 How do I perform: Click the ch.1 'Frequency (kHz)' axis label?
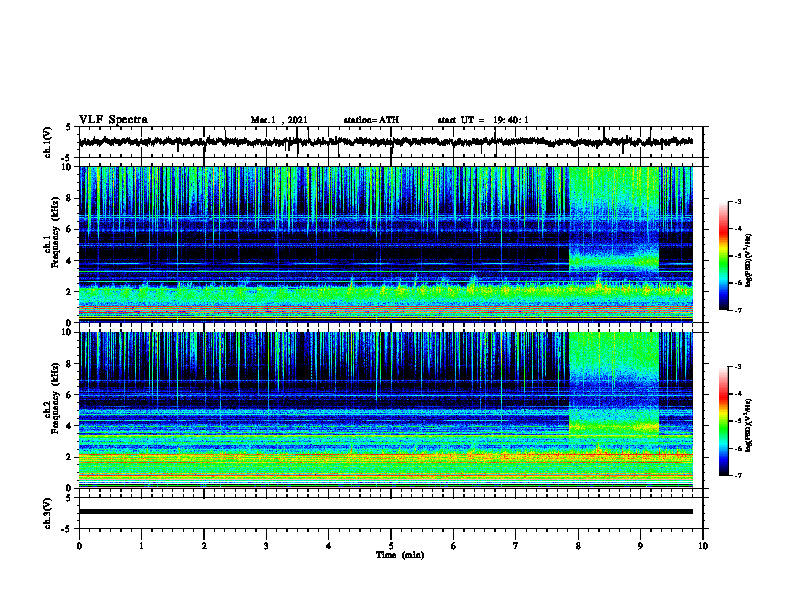(56, 233)
